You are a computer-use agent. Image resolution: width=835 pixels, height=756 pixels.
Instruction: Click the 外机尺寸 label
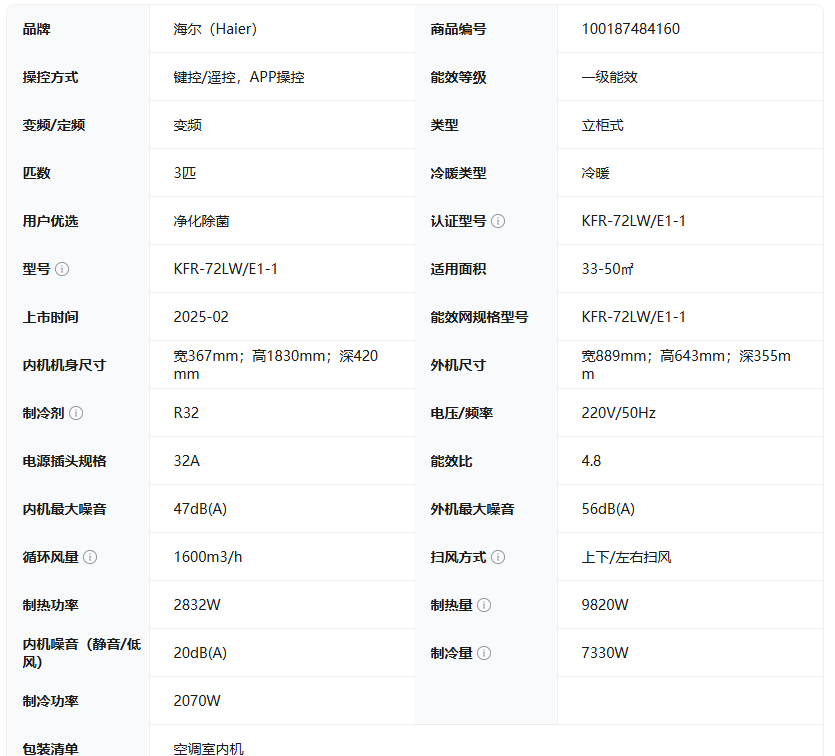click(x=459, y=365)
